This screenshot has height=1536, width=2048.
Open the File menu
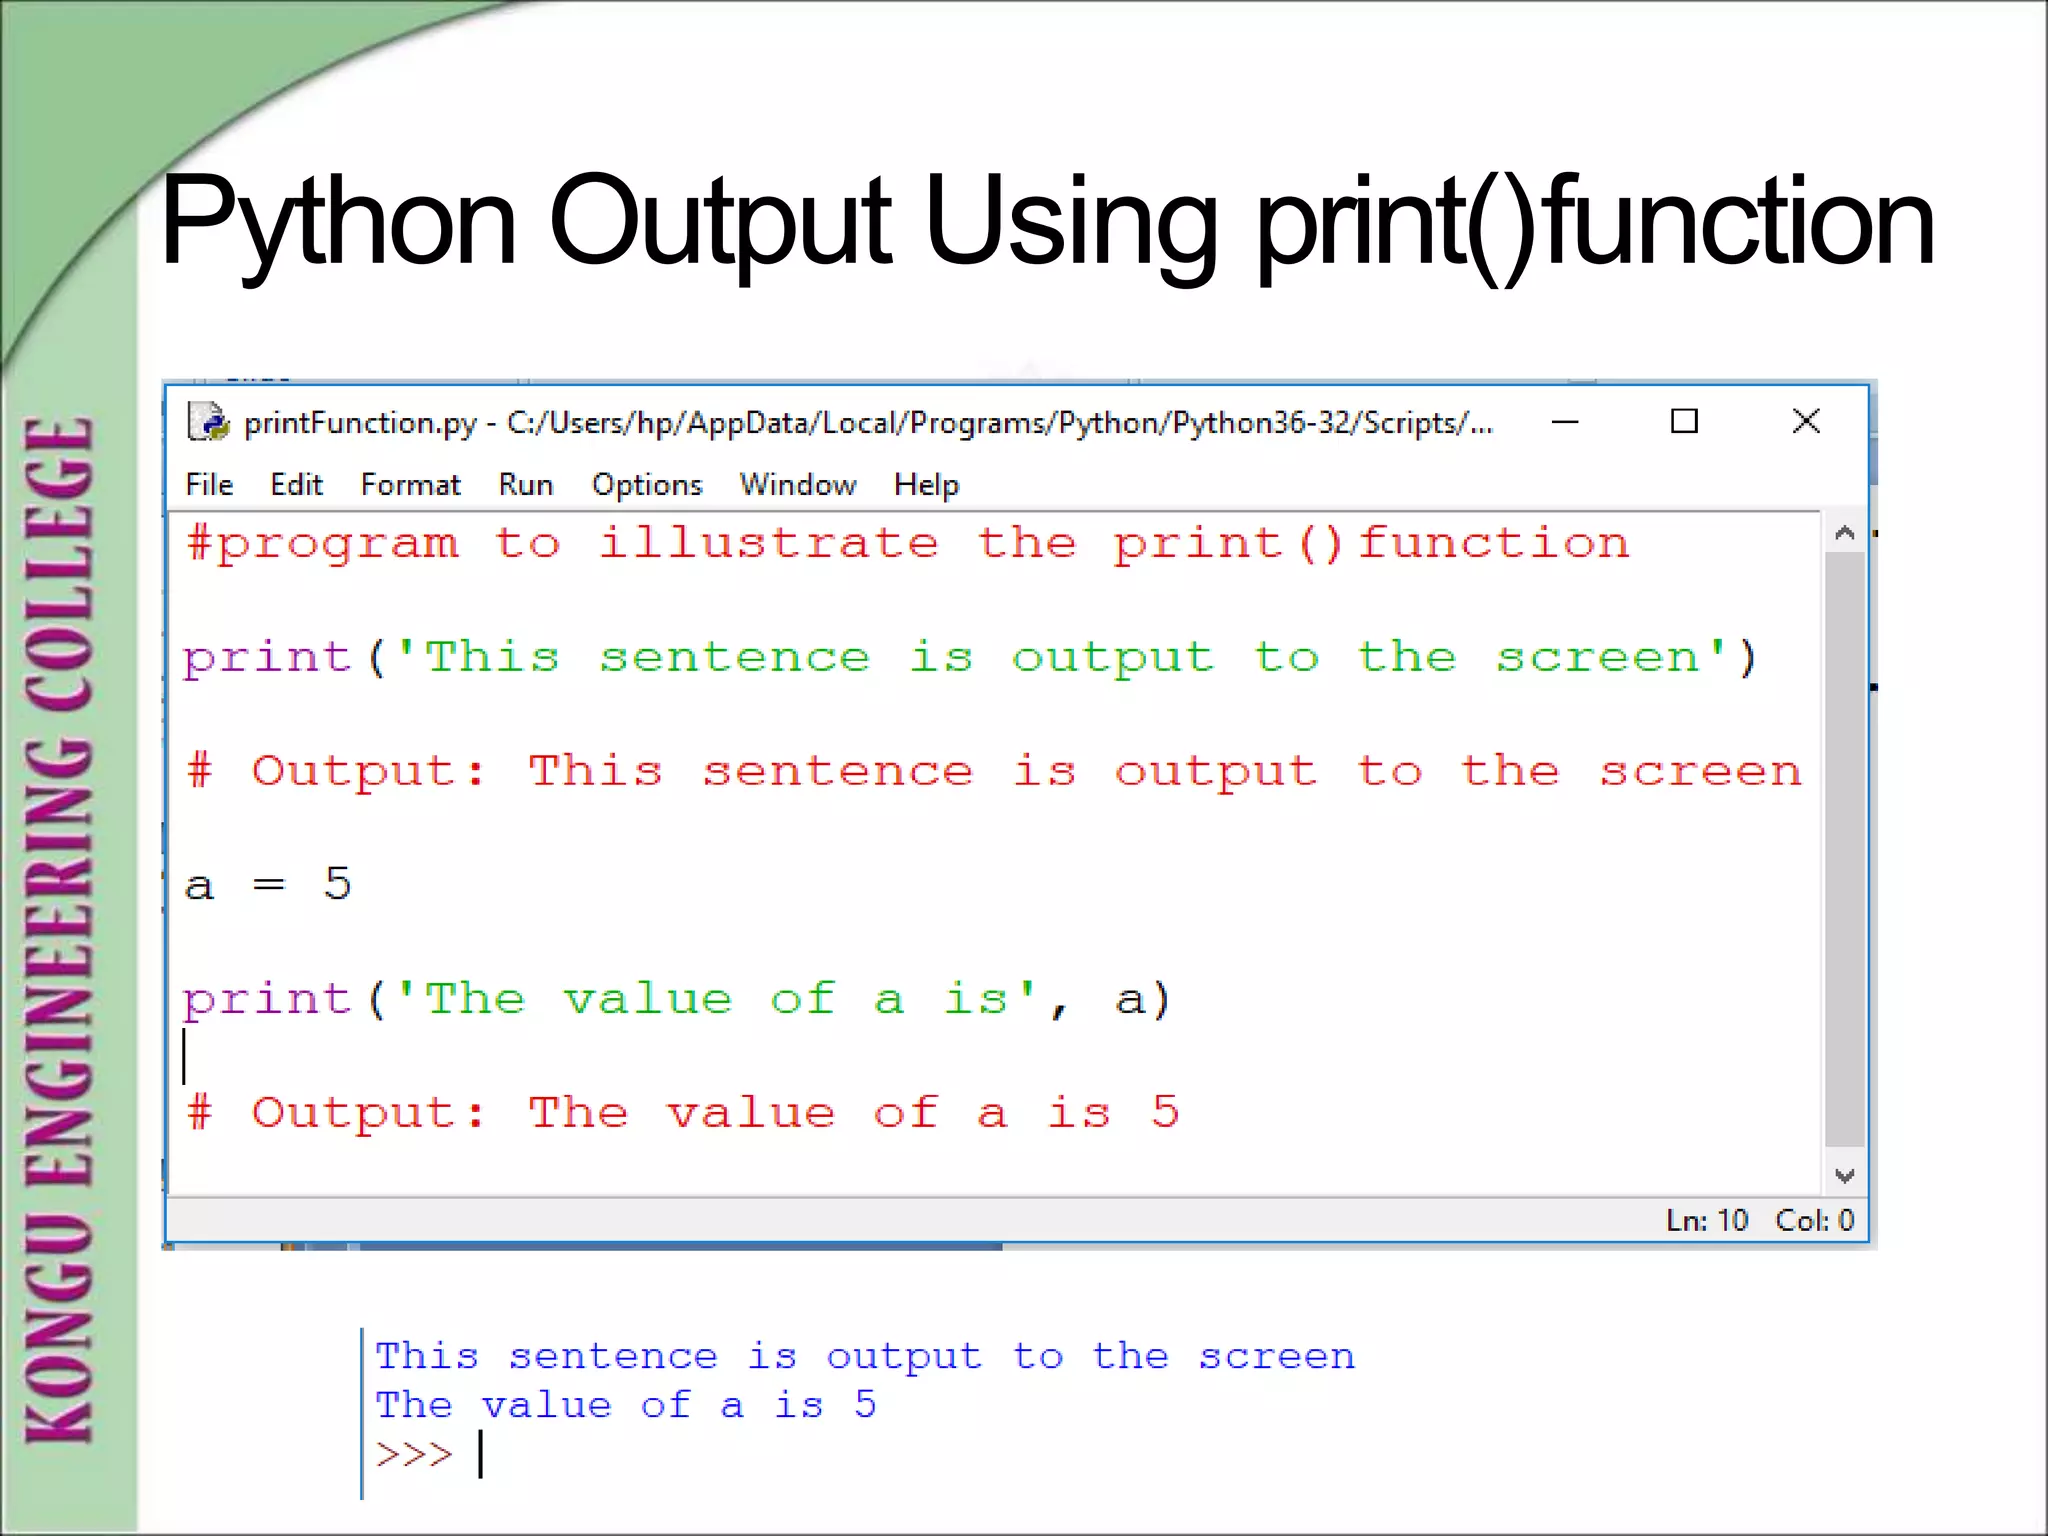click(209, 485)
